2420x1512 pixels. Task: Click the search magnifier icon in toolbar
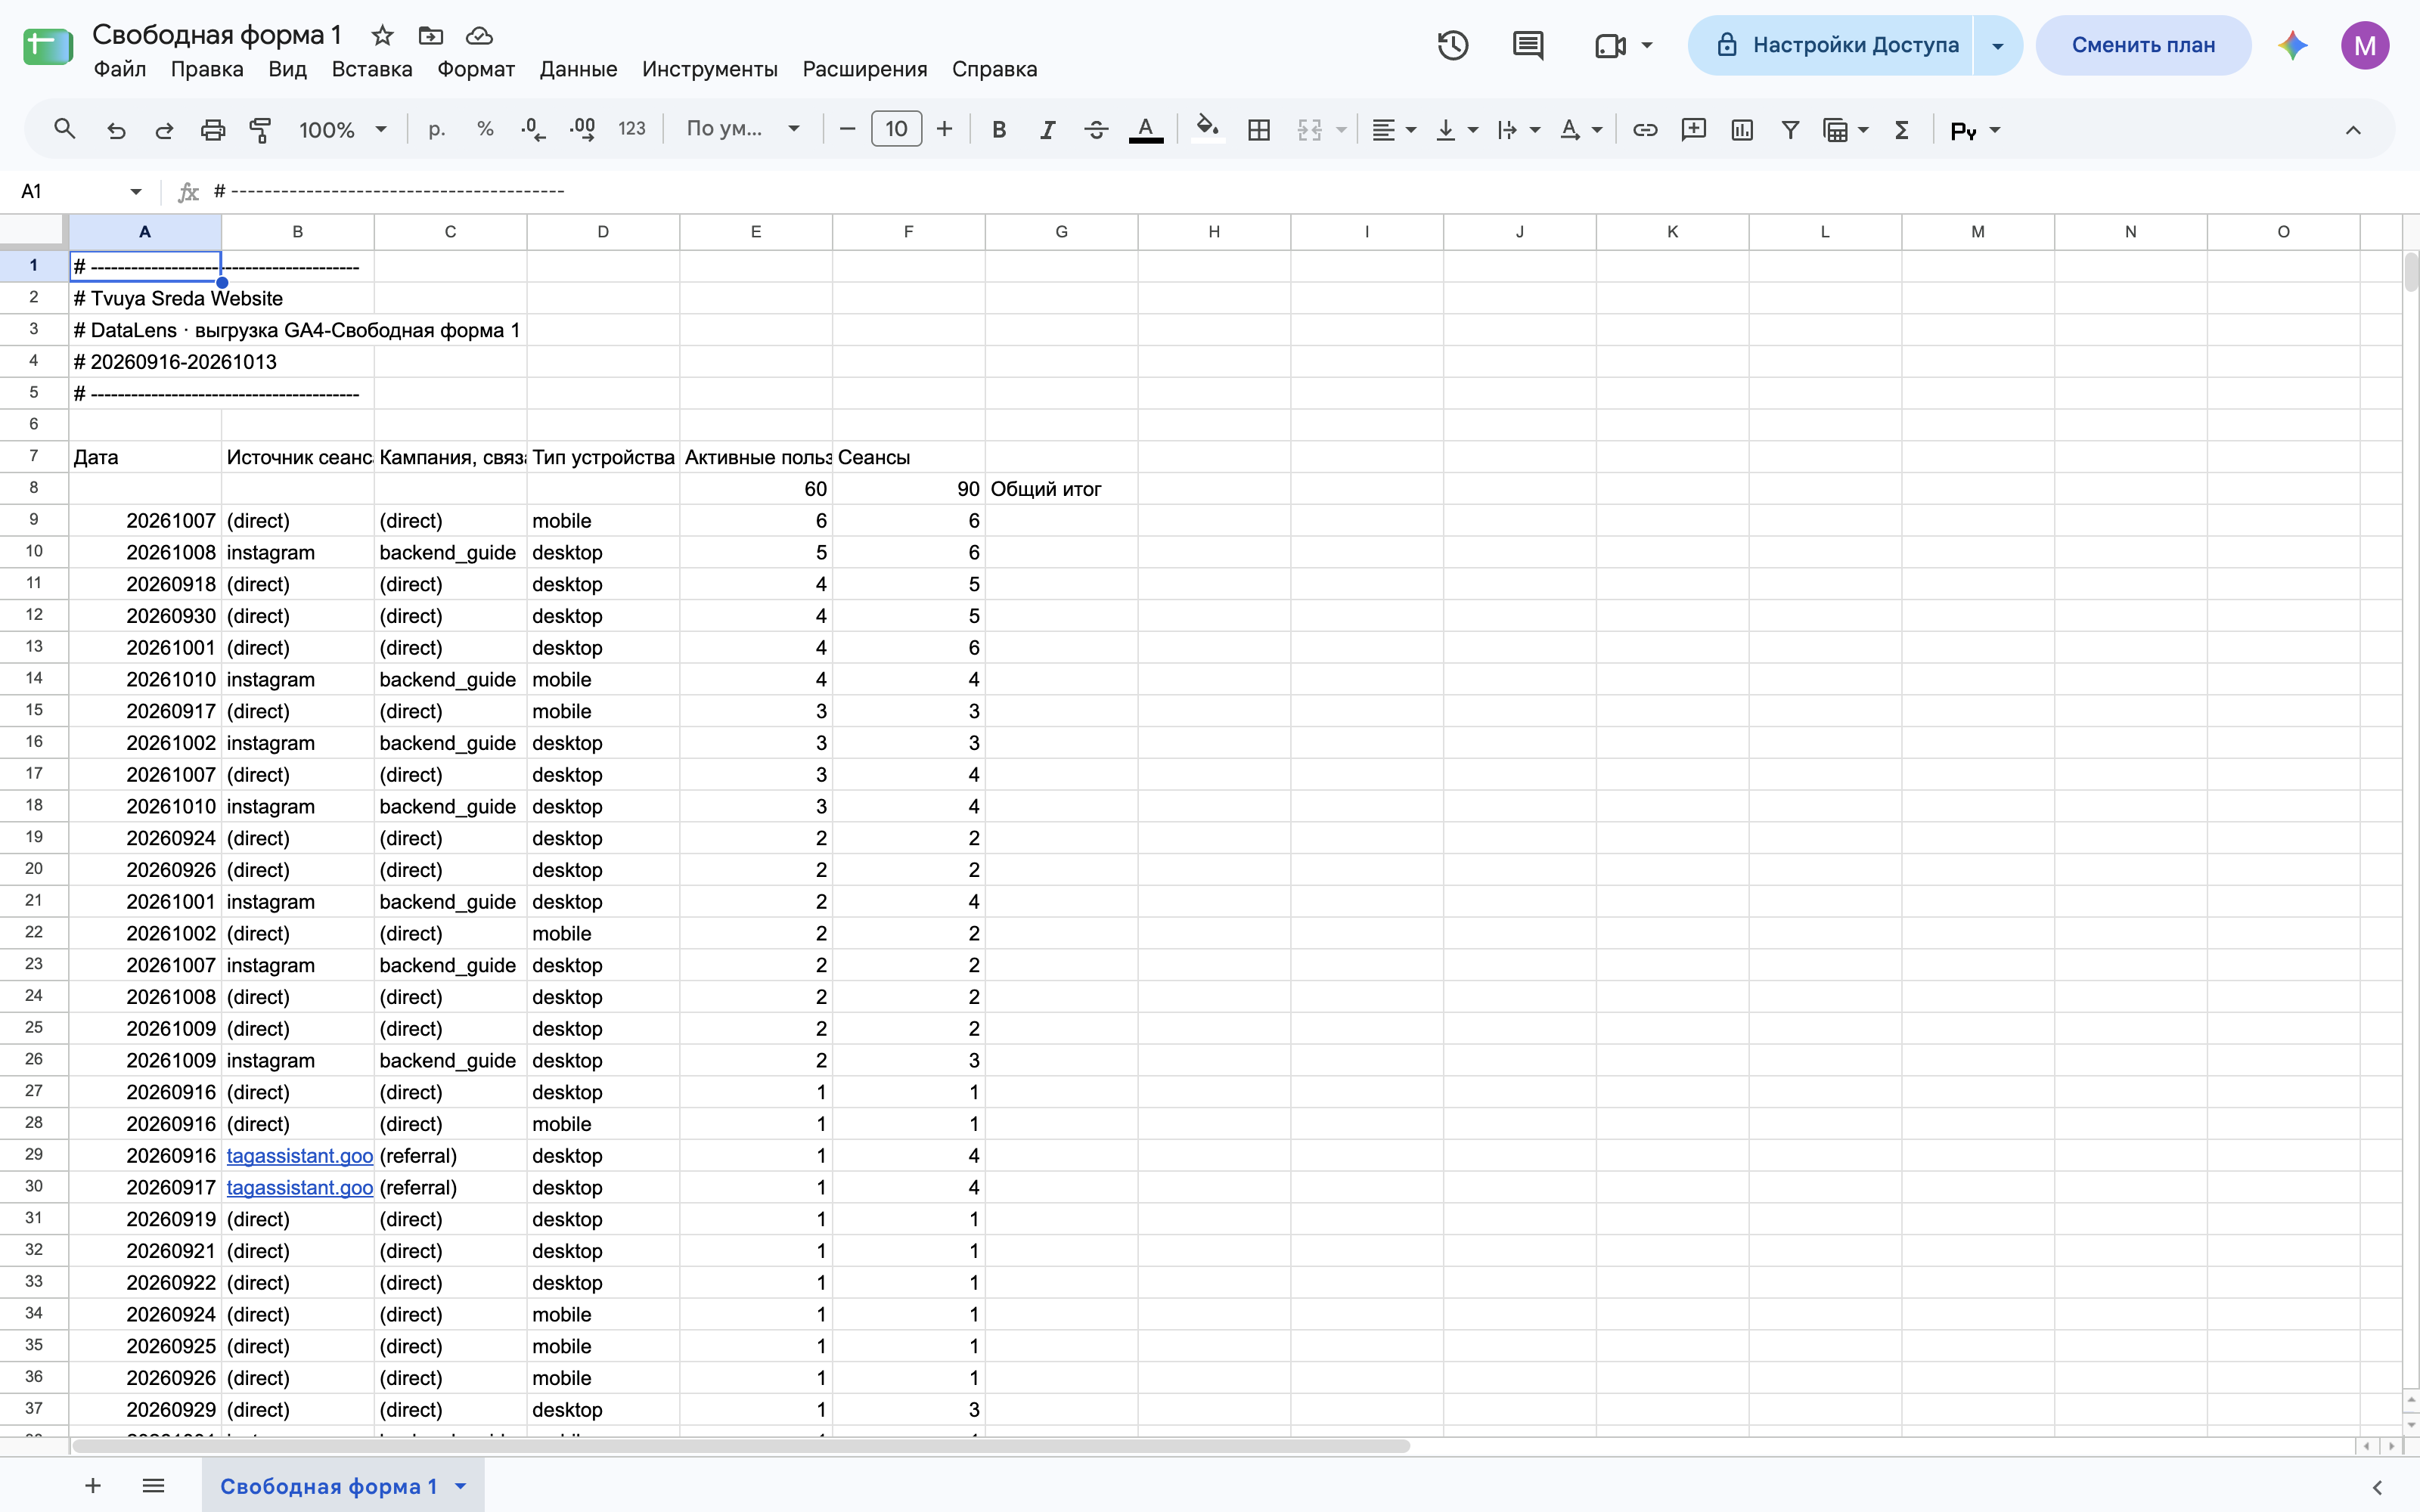pyautogui.click(x=65, y=129)
